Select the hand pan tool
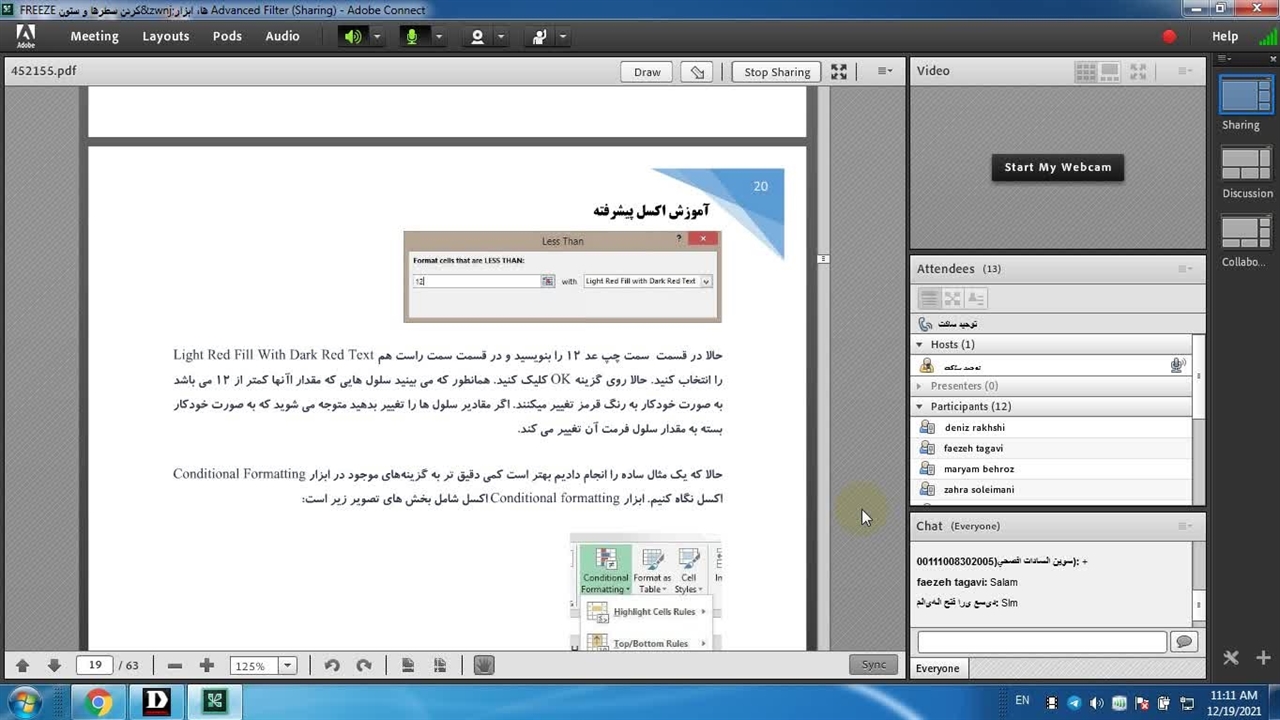This screenshot has height=720, width=1280. [484, 666]
